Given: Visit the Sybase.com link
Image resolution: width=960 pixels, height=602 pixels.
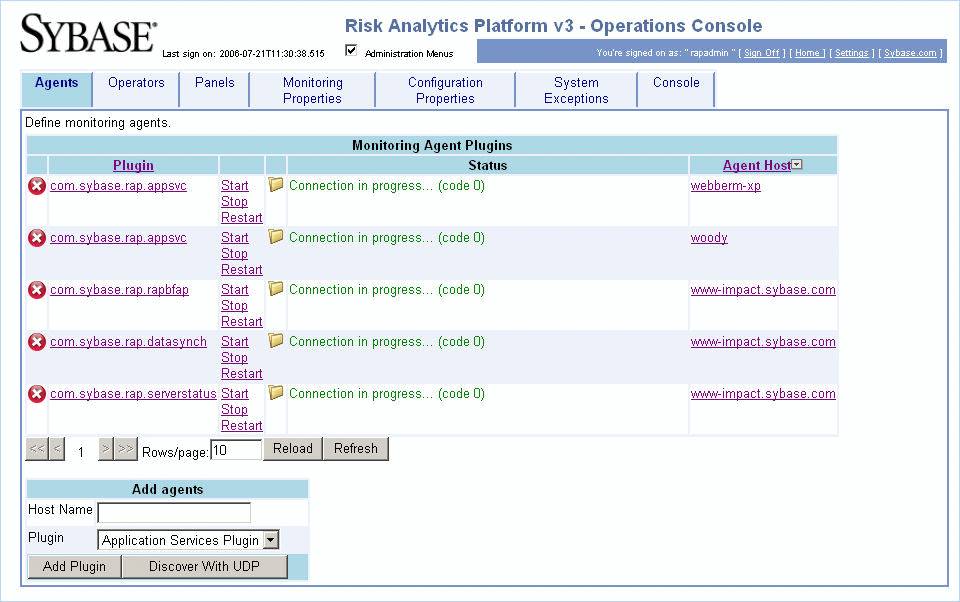Looking at the screenshot, I should [910, 53].
